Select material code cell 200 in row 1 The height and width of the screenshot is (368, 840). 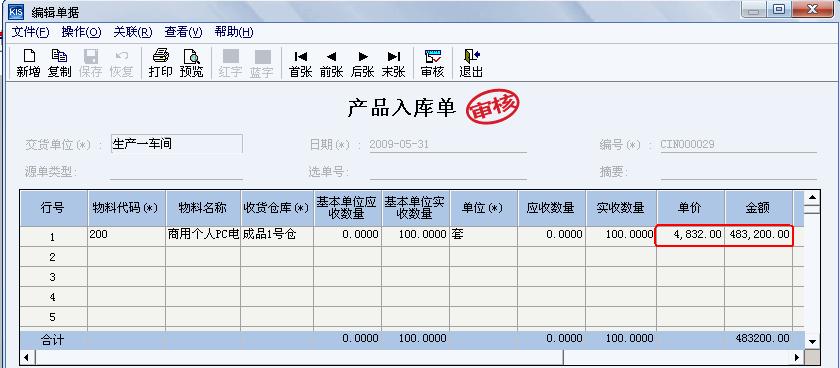126,235
